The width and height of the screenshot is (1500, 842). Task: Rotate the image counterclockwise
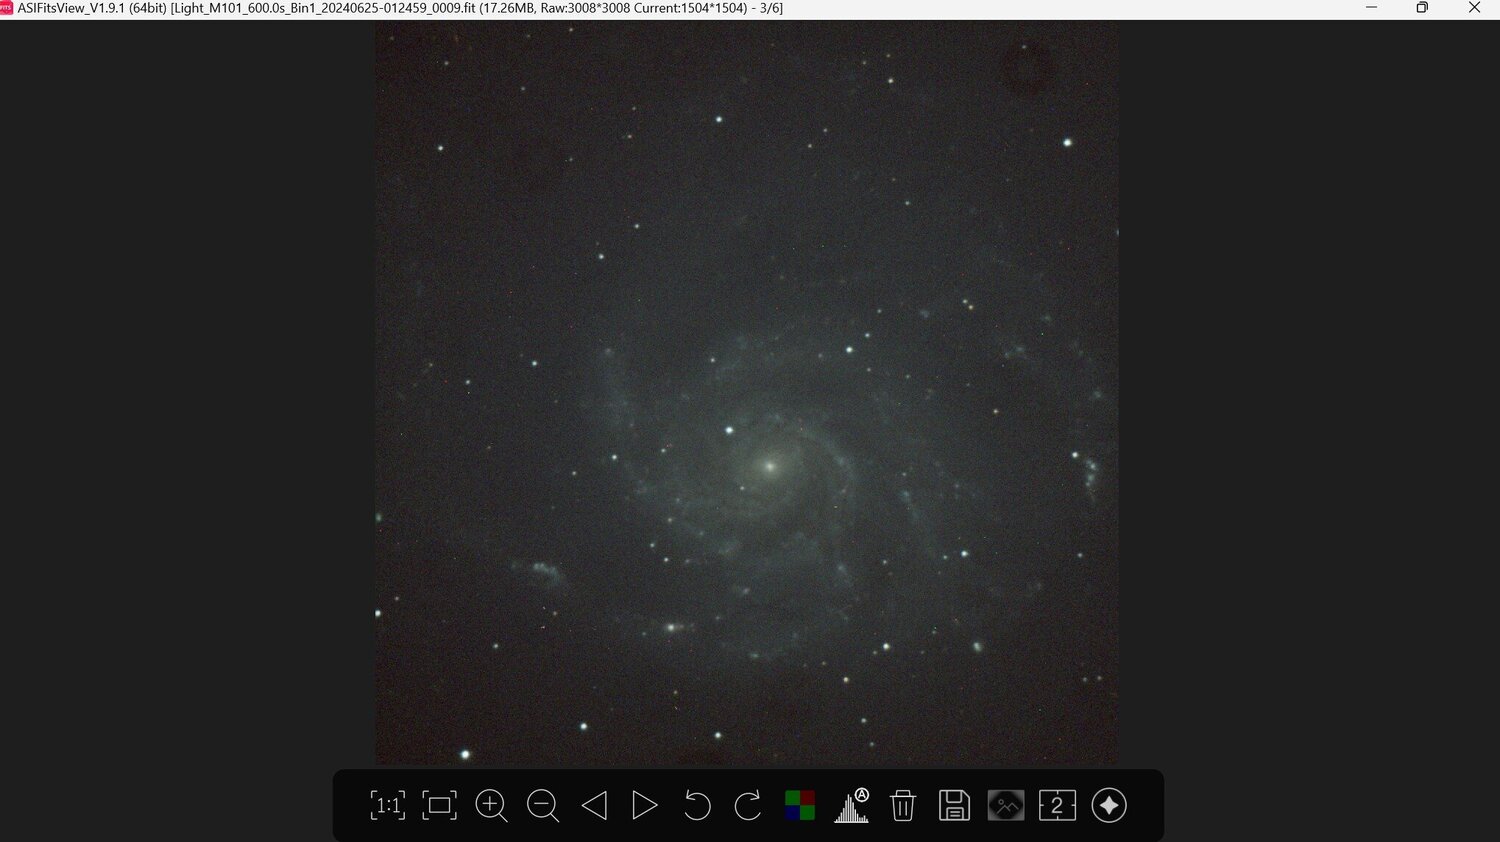[x=697, y=806]
